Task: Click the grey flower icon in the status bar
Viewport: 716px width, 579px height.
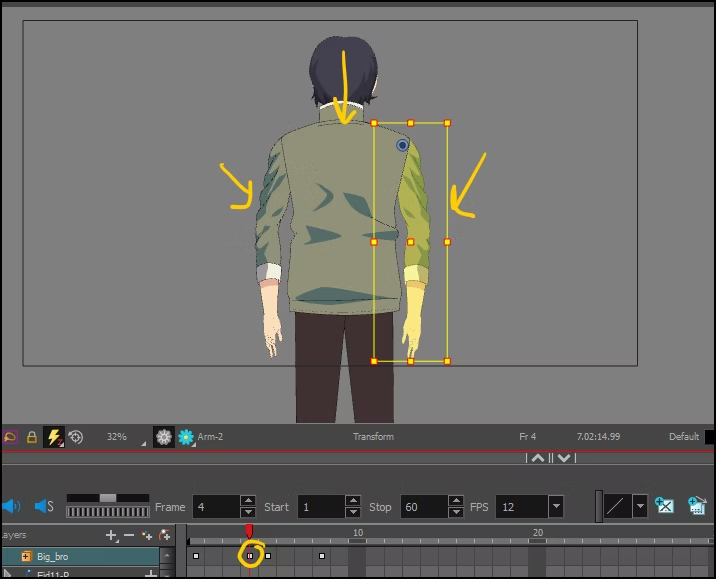Action: pos(163,437)
